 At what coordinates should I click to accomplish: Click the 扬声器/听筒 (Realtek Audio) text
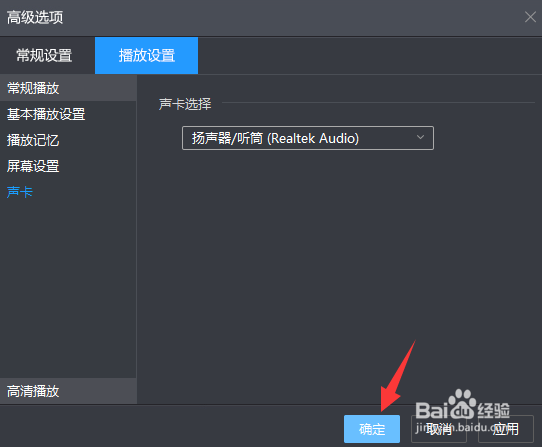275,138
